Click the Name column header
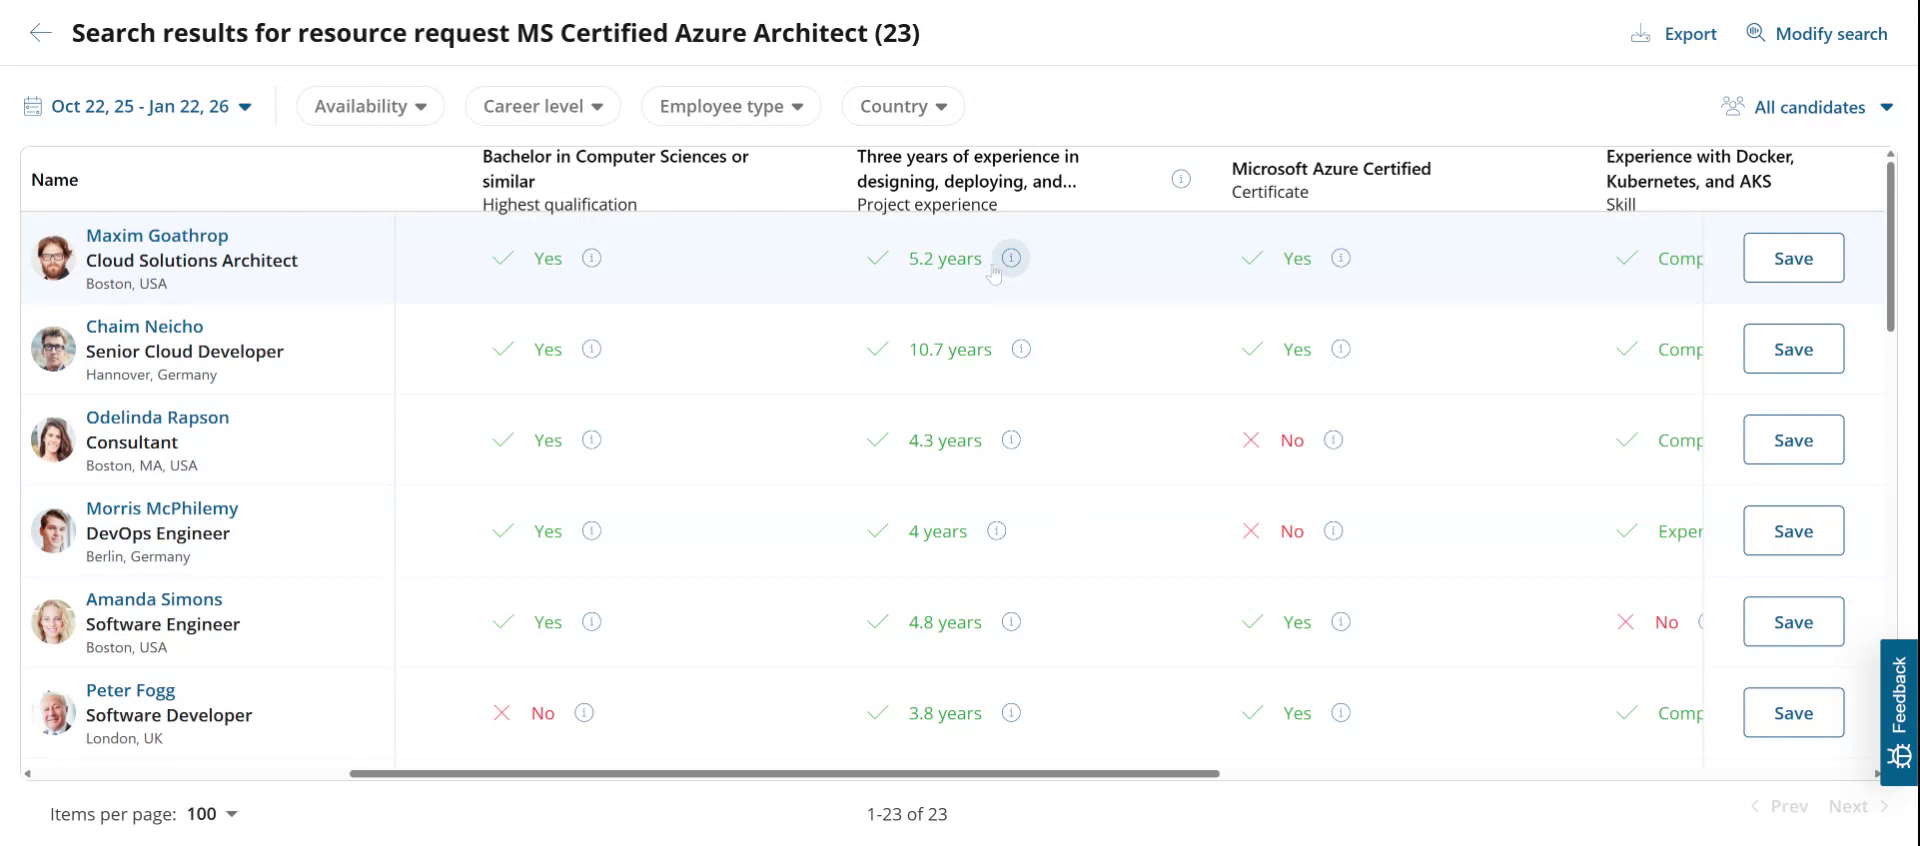This screenshot has width=1920, height=846. [x=54, y=179]
